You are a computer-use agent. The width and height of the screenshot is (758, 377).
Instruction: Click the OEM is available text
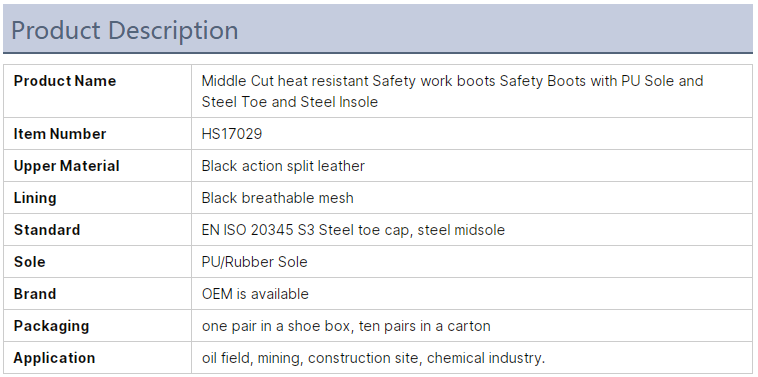(255, 293)
